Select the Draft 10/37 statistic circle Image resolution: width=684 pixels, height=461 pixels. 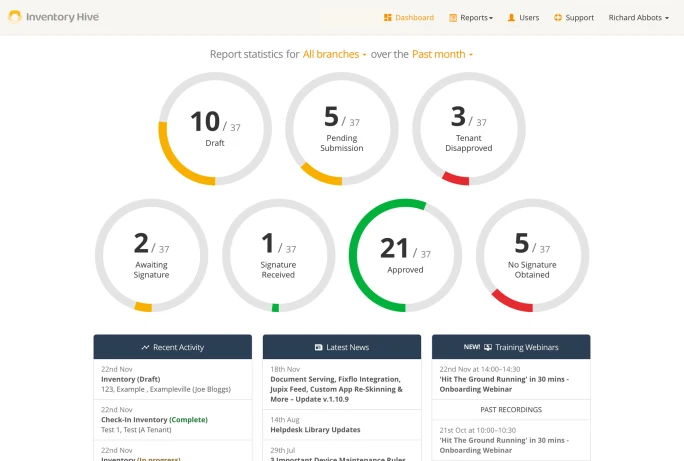click(215, 129)
